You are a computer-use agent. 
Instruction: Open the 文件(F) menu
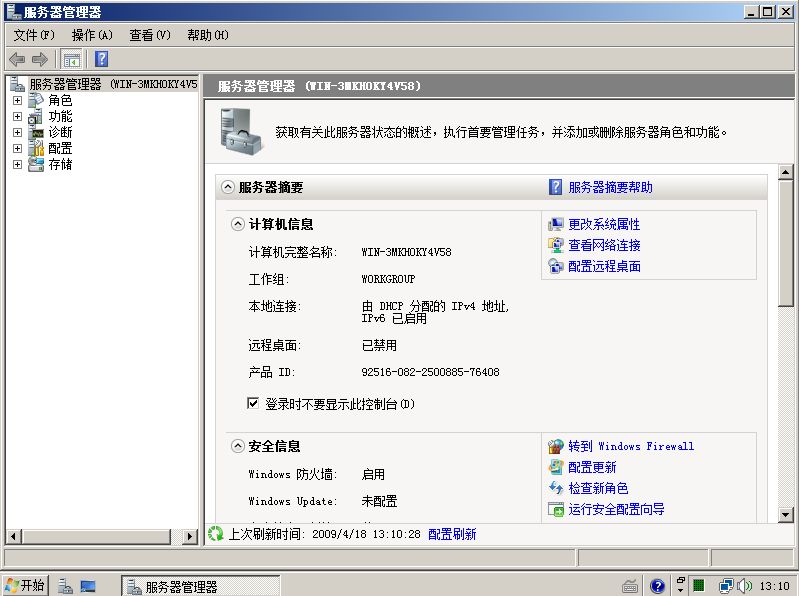34,35
